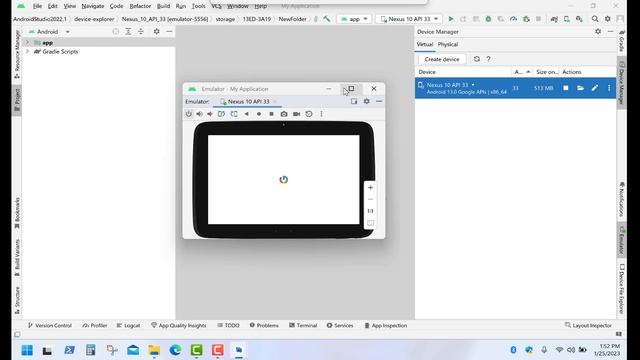Open Search Everywhere magnifier icon
Viewport: 640px width, 360px height.
pyautogui.click(x=595, y=19)
